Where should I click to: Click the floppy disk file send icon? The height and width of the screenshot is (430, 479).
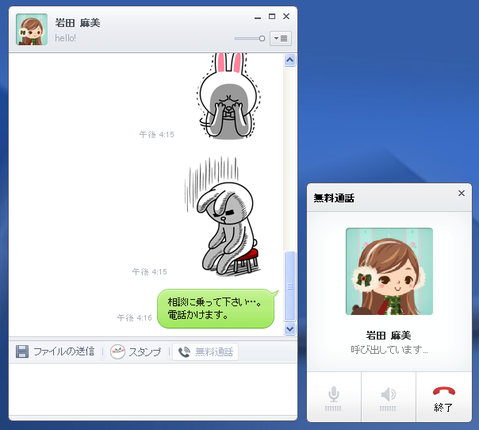(22, 352)
